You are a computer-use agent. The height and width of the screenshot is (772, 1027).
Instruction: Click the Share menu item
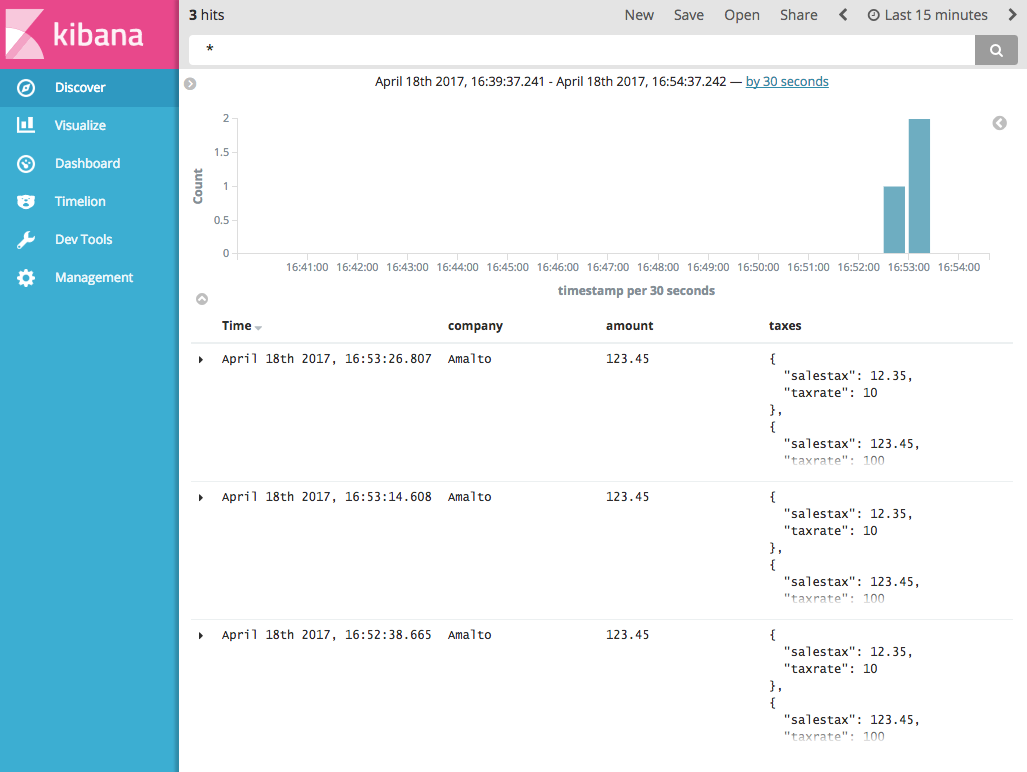[798, 14]
